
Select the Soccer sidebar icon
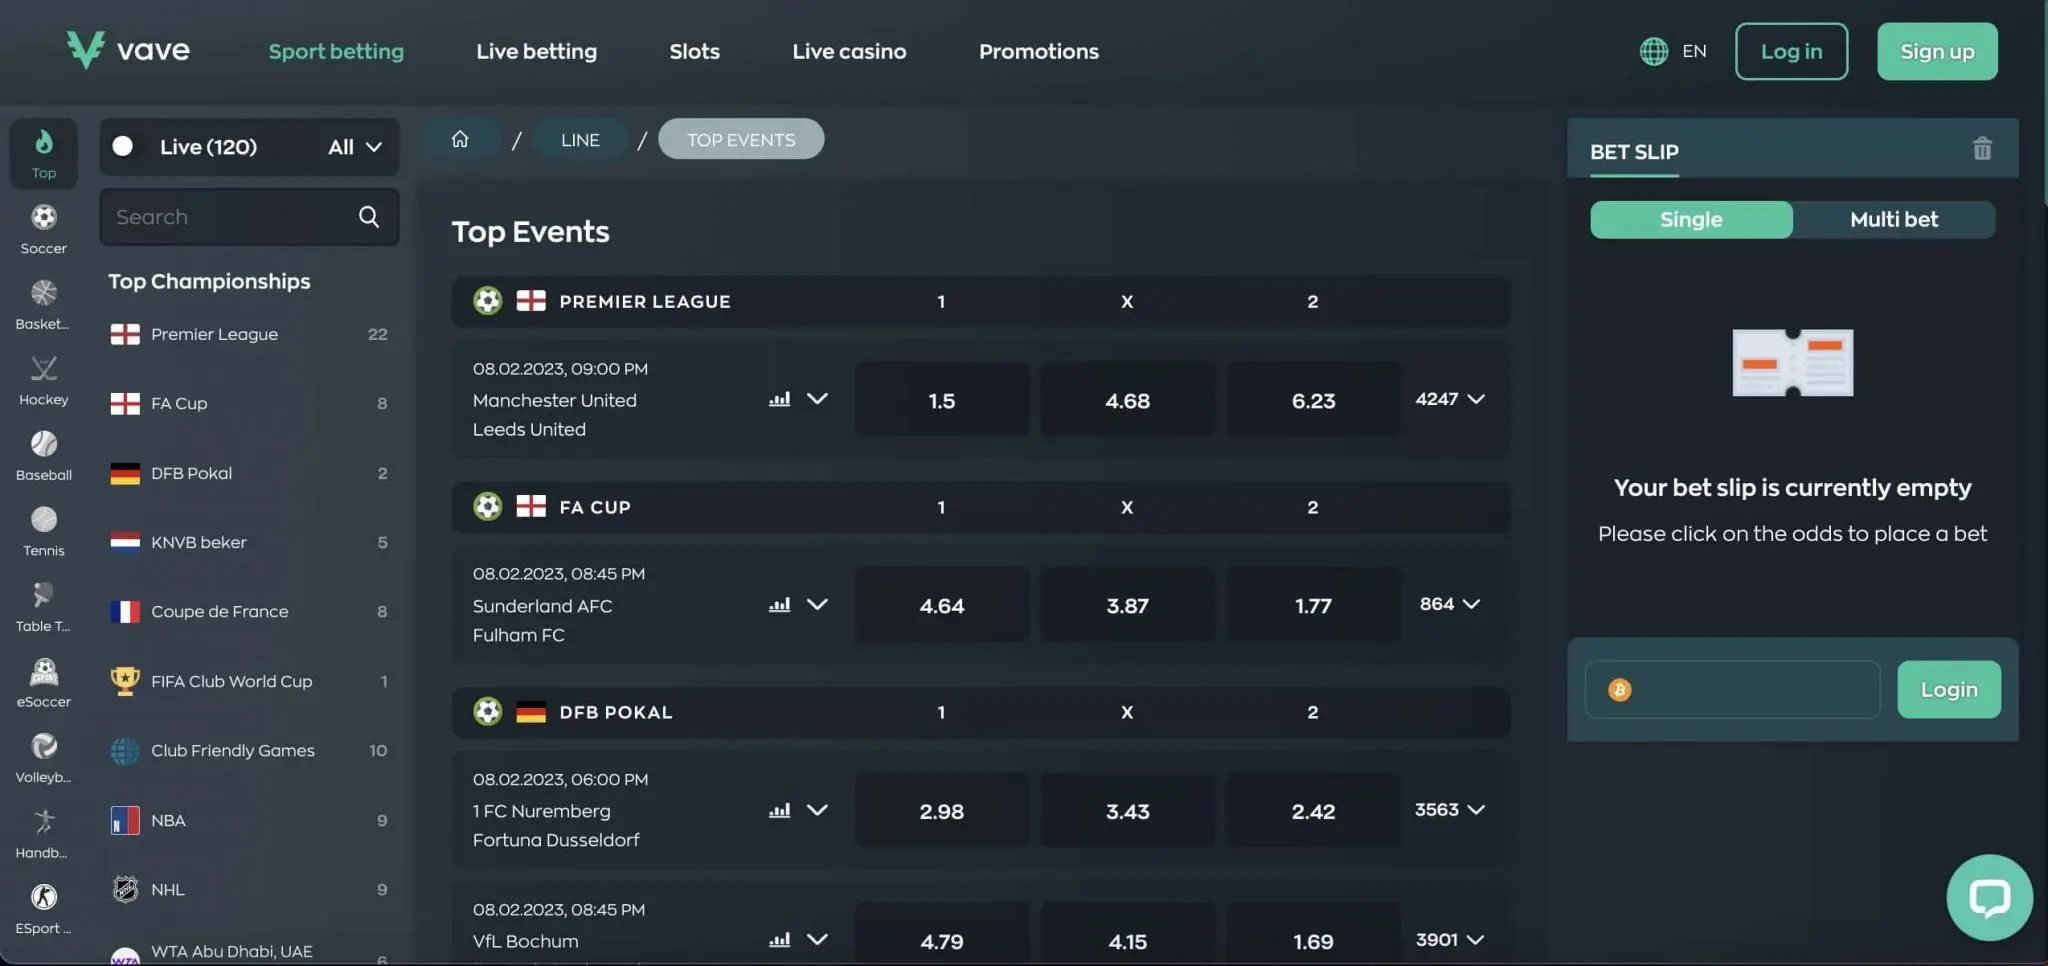point(44,217)
